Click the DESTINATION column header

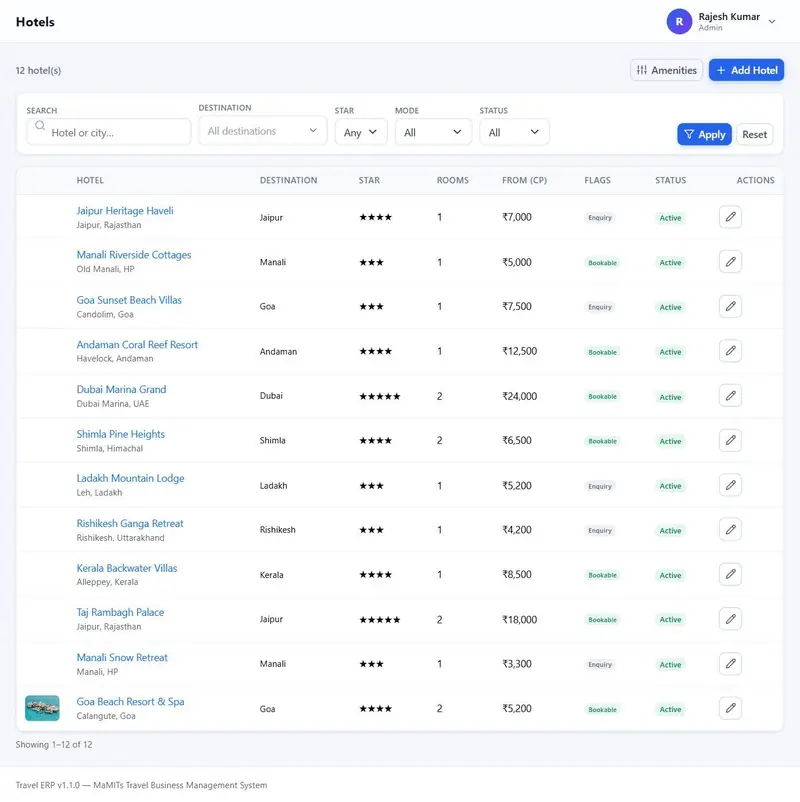(288, 180)
